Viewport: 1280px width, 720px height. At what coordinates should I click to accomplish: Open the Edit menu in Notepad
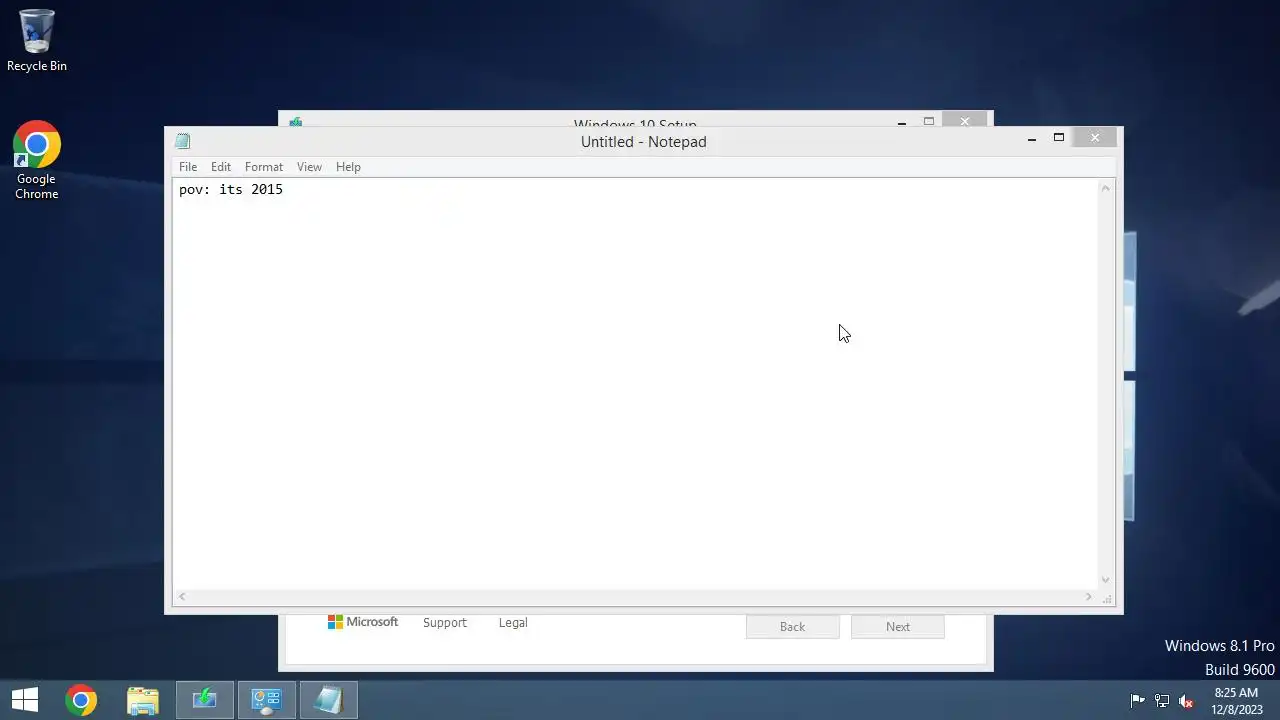[x=221, y=167]
